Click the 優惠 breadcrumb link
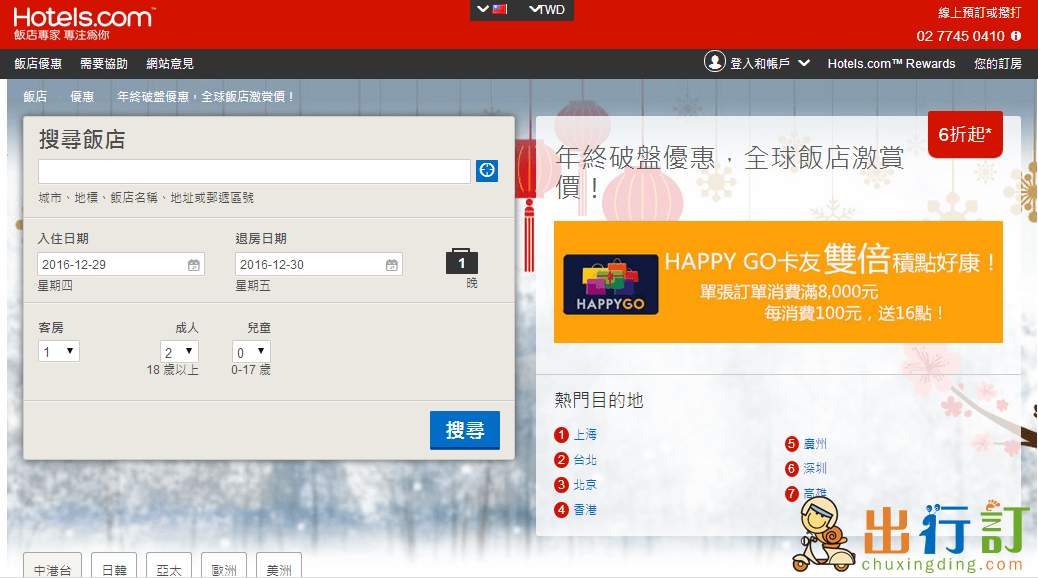 pyautogui.click(x=82, y=97)
